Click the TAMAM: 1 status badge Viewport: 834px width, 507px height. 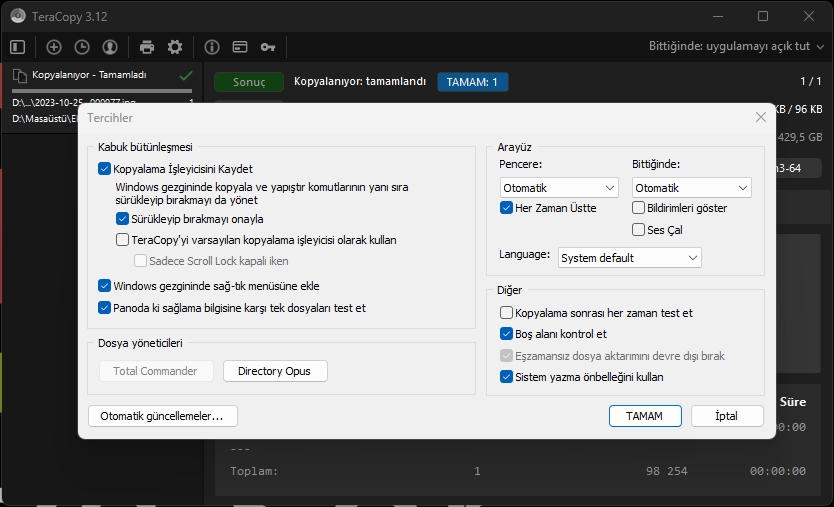[x=472, y=82]
